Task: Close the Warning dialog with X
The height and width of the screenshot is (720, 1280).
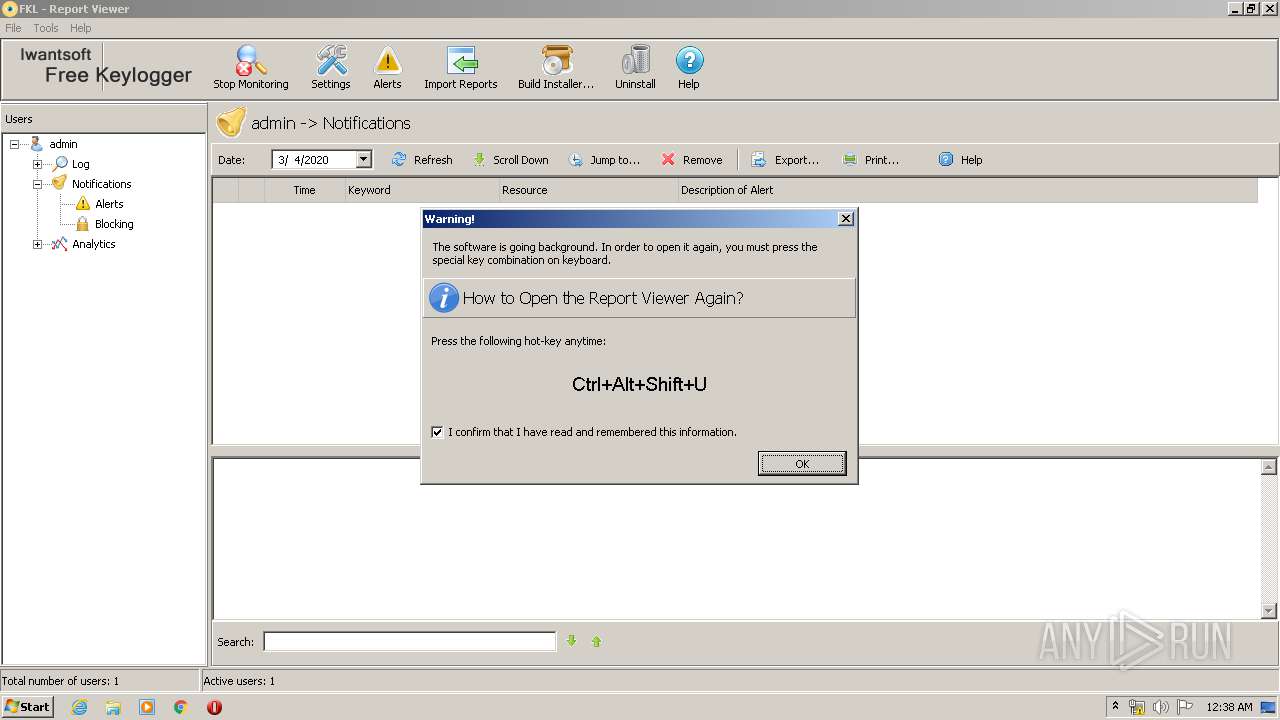Action: [845, 219]
